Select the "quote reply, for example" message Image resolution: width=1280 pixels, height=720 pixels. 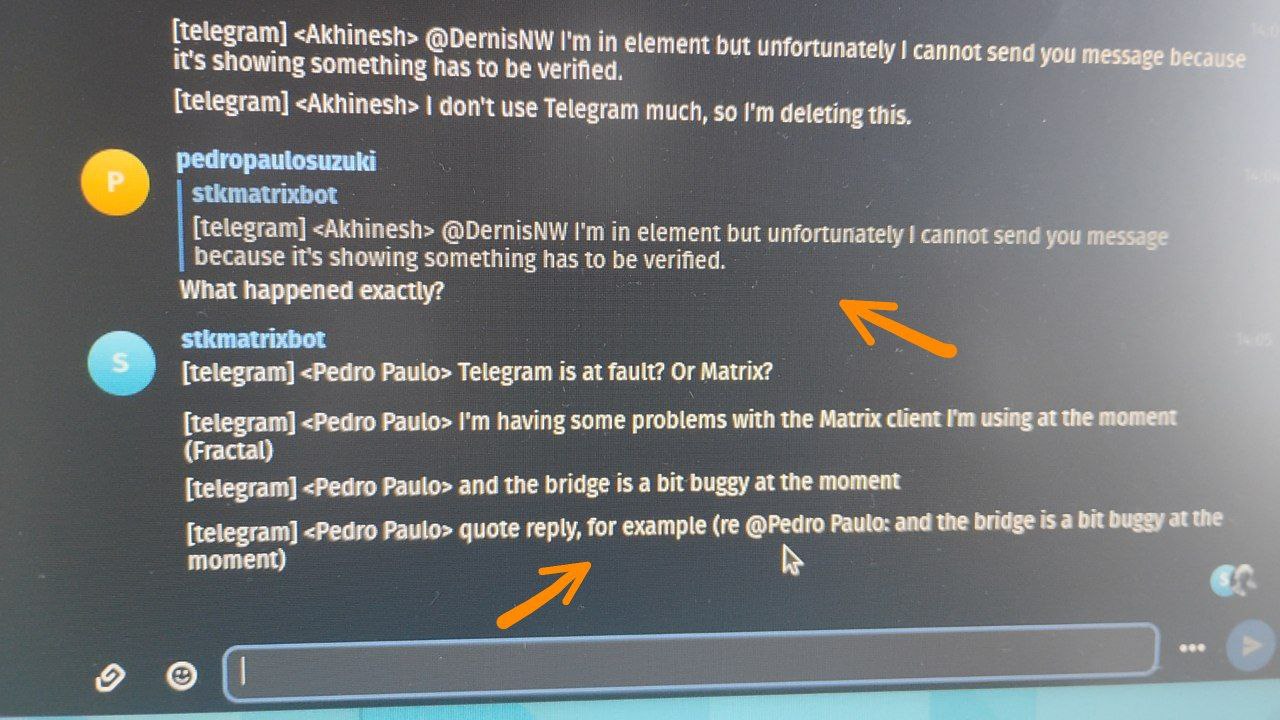click(x=705, y=540)
